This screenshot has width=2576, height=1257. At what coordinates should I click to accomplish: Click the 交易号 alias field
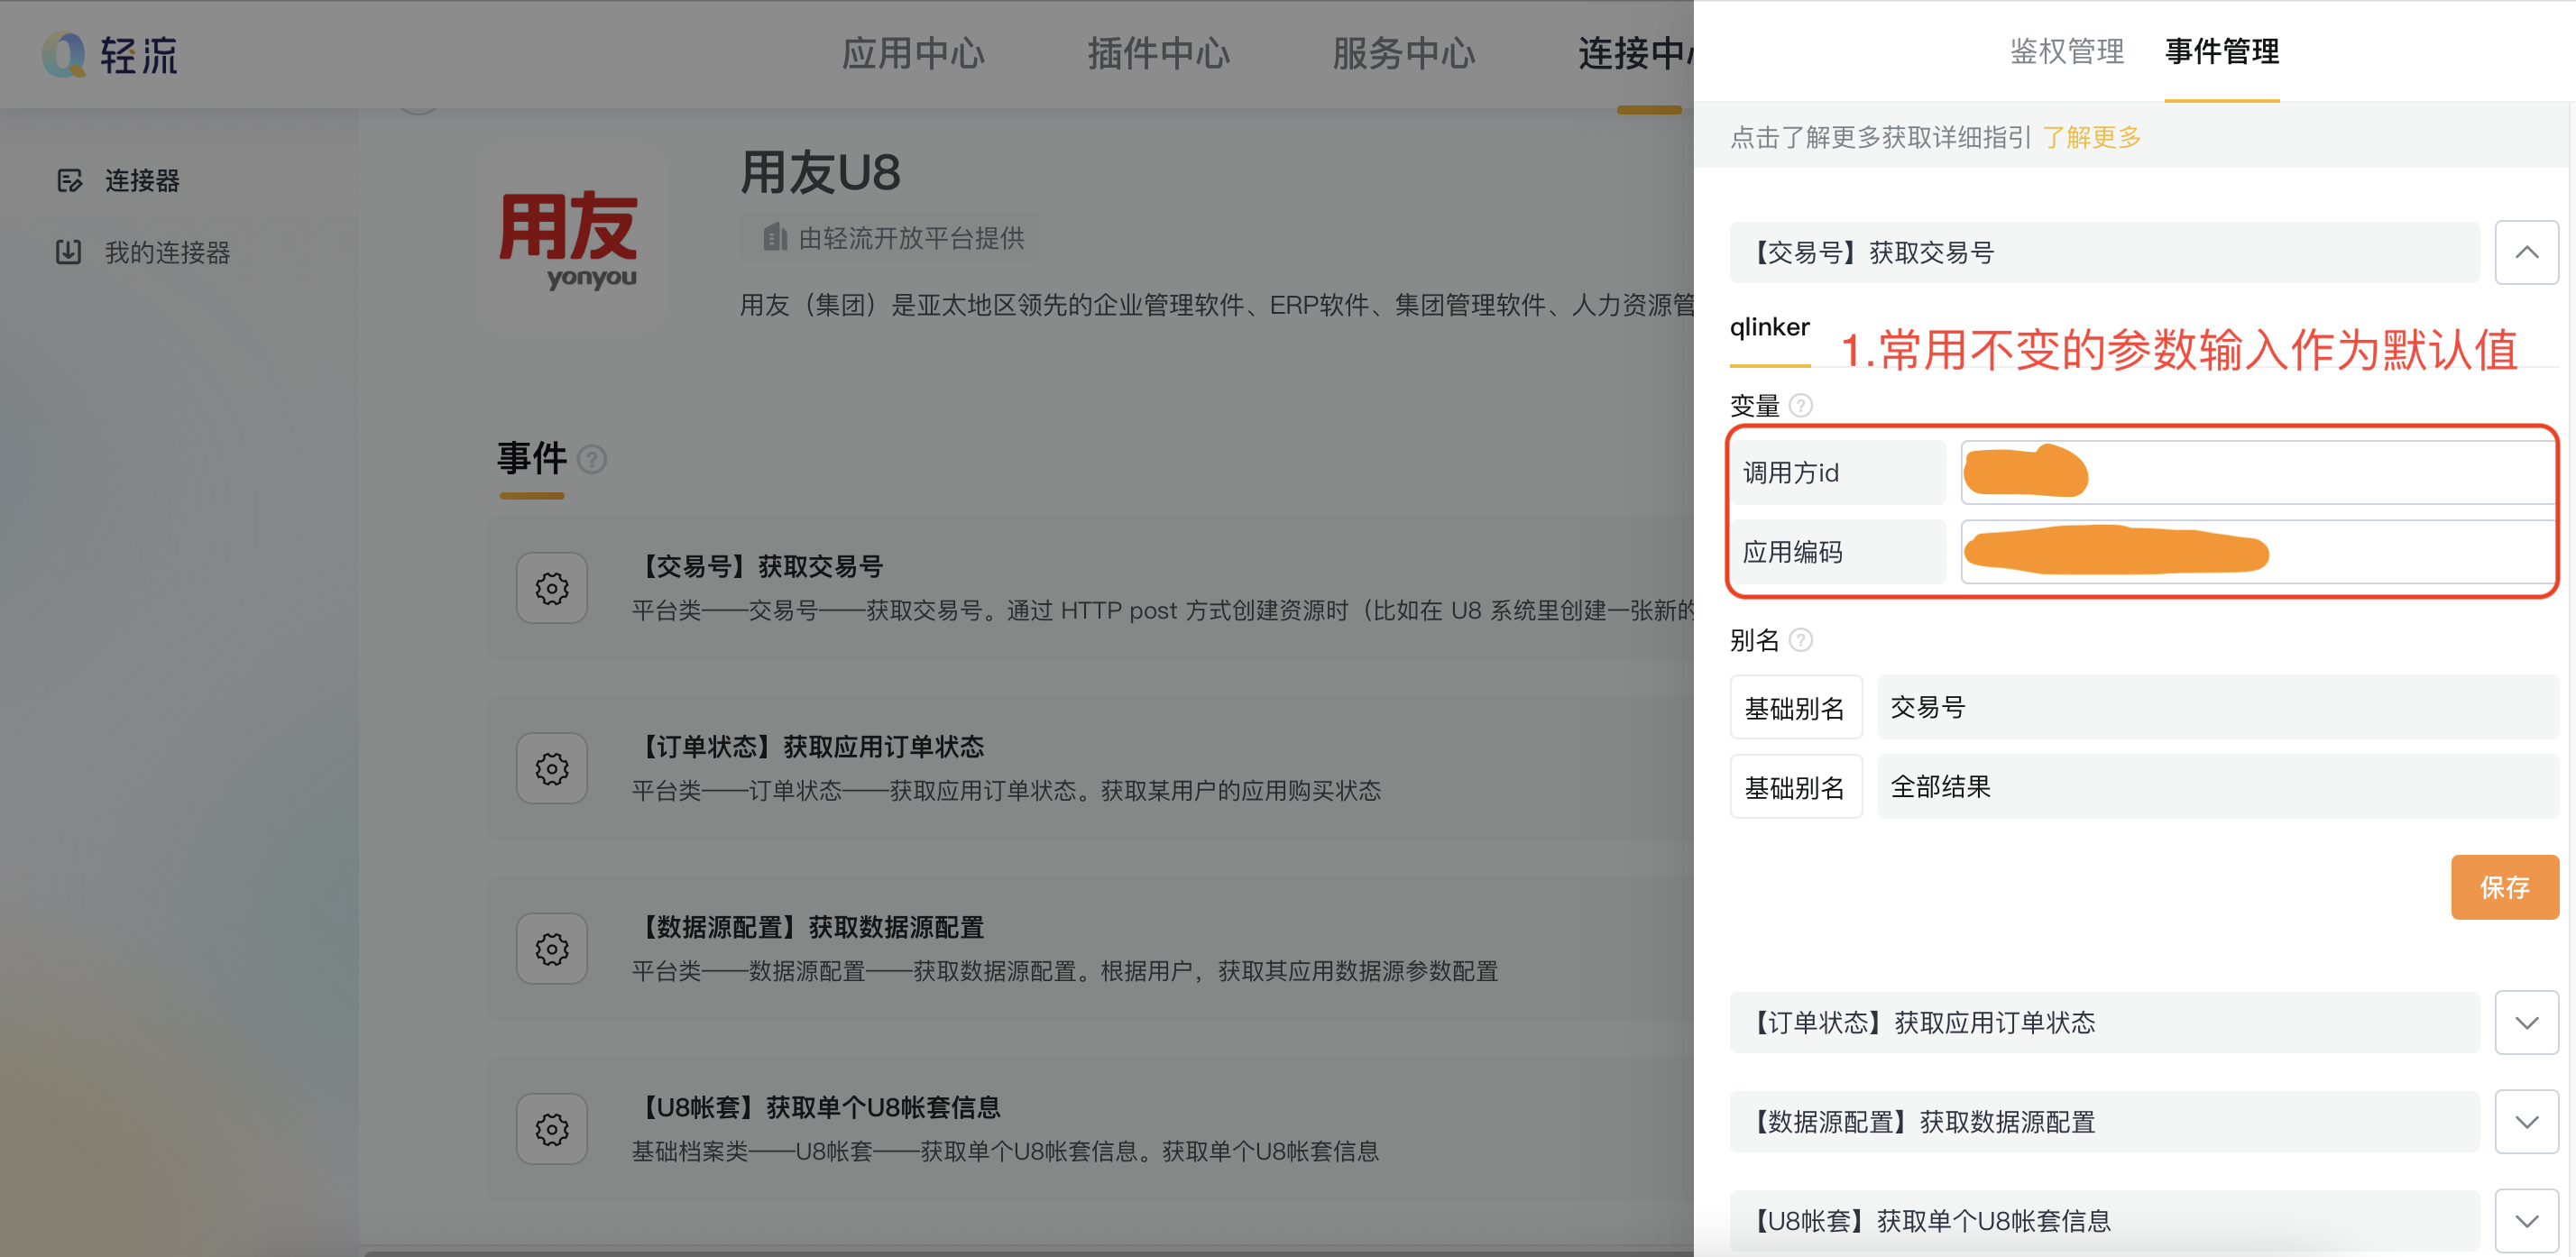point(2218,708)
